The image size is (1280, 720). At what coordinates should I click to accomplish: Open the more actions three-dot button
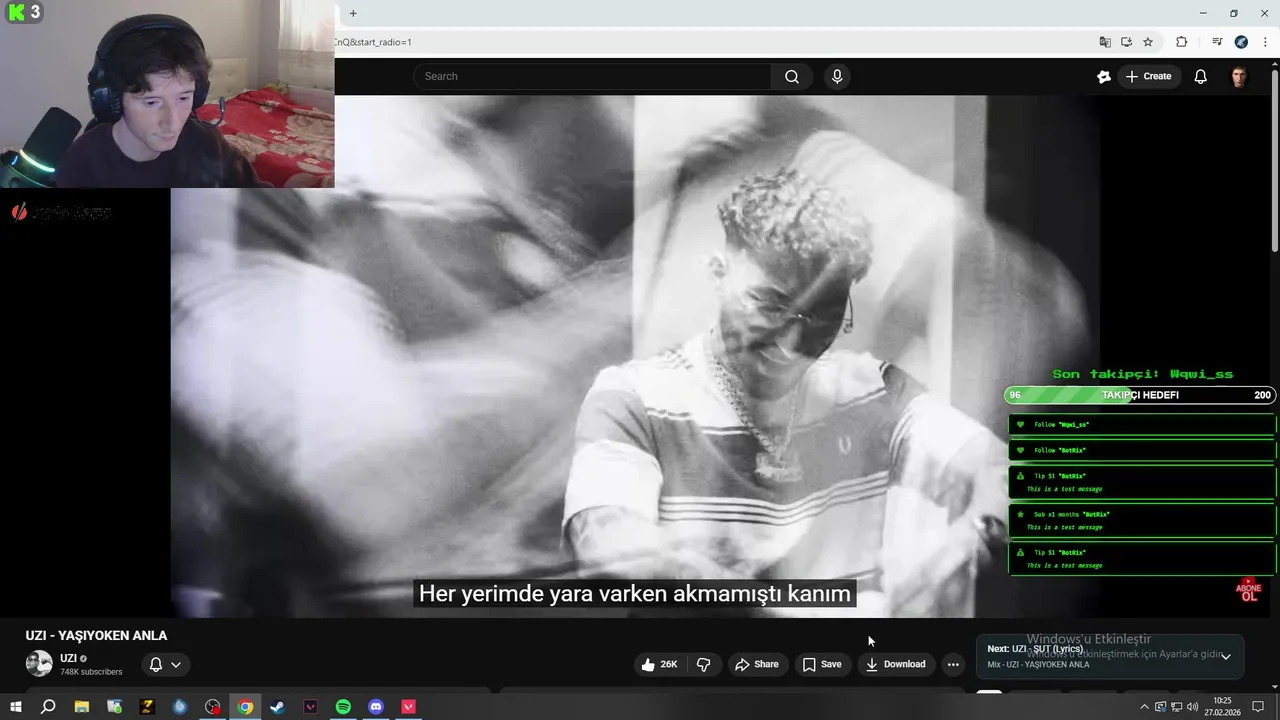click(953, 664)
